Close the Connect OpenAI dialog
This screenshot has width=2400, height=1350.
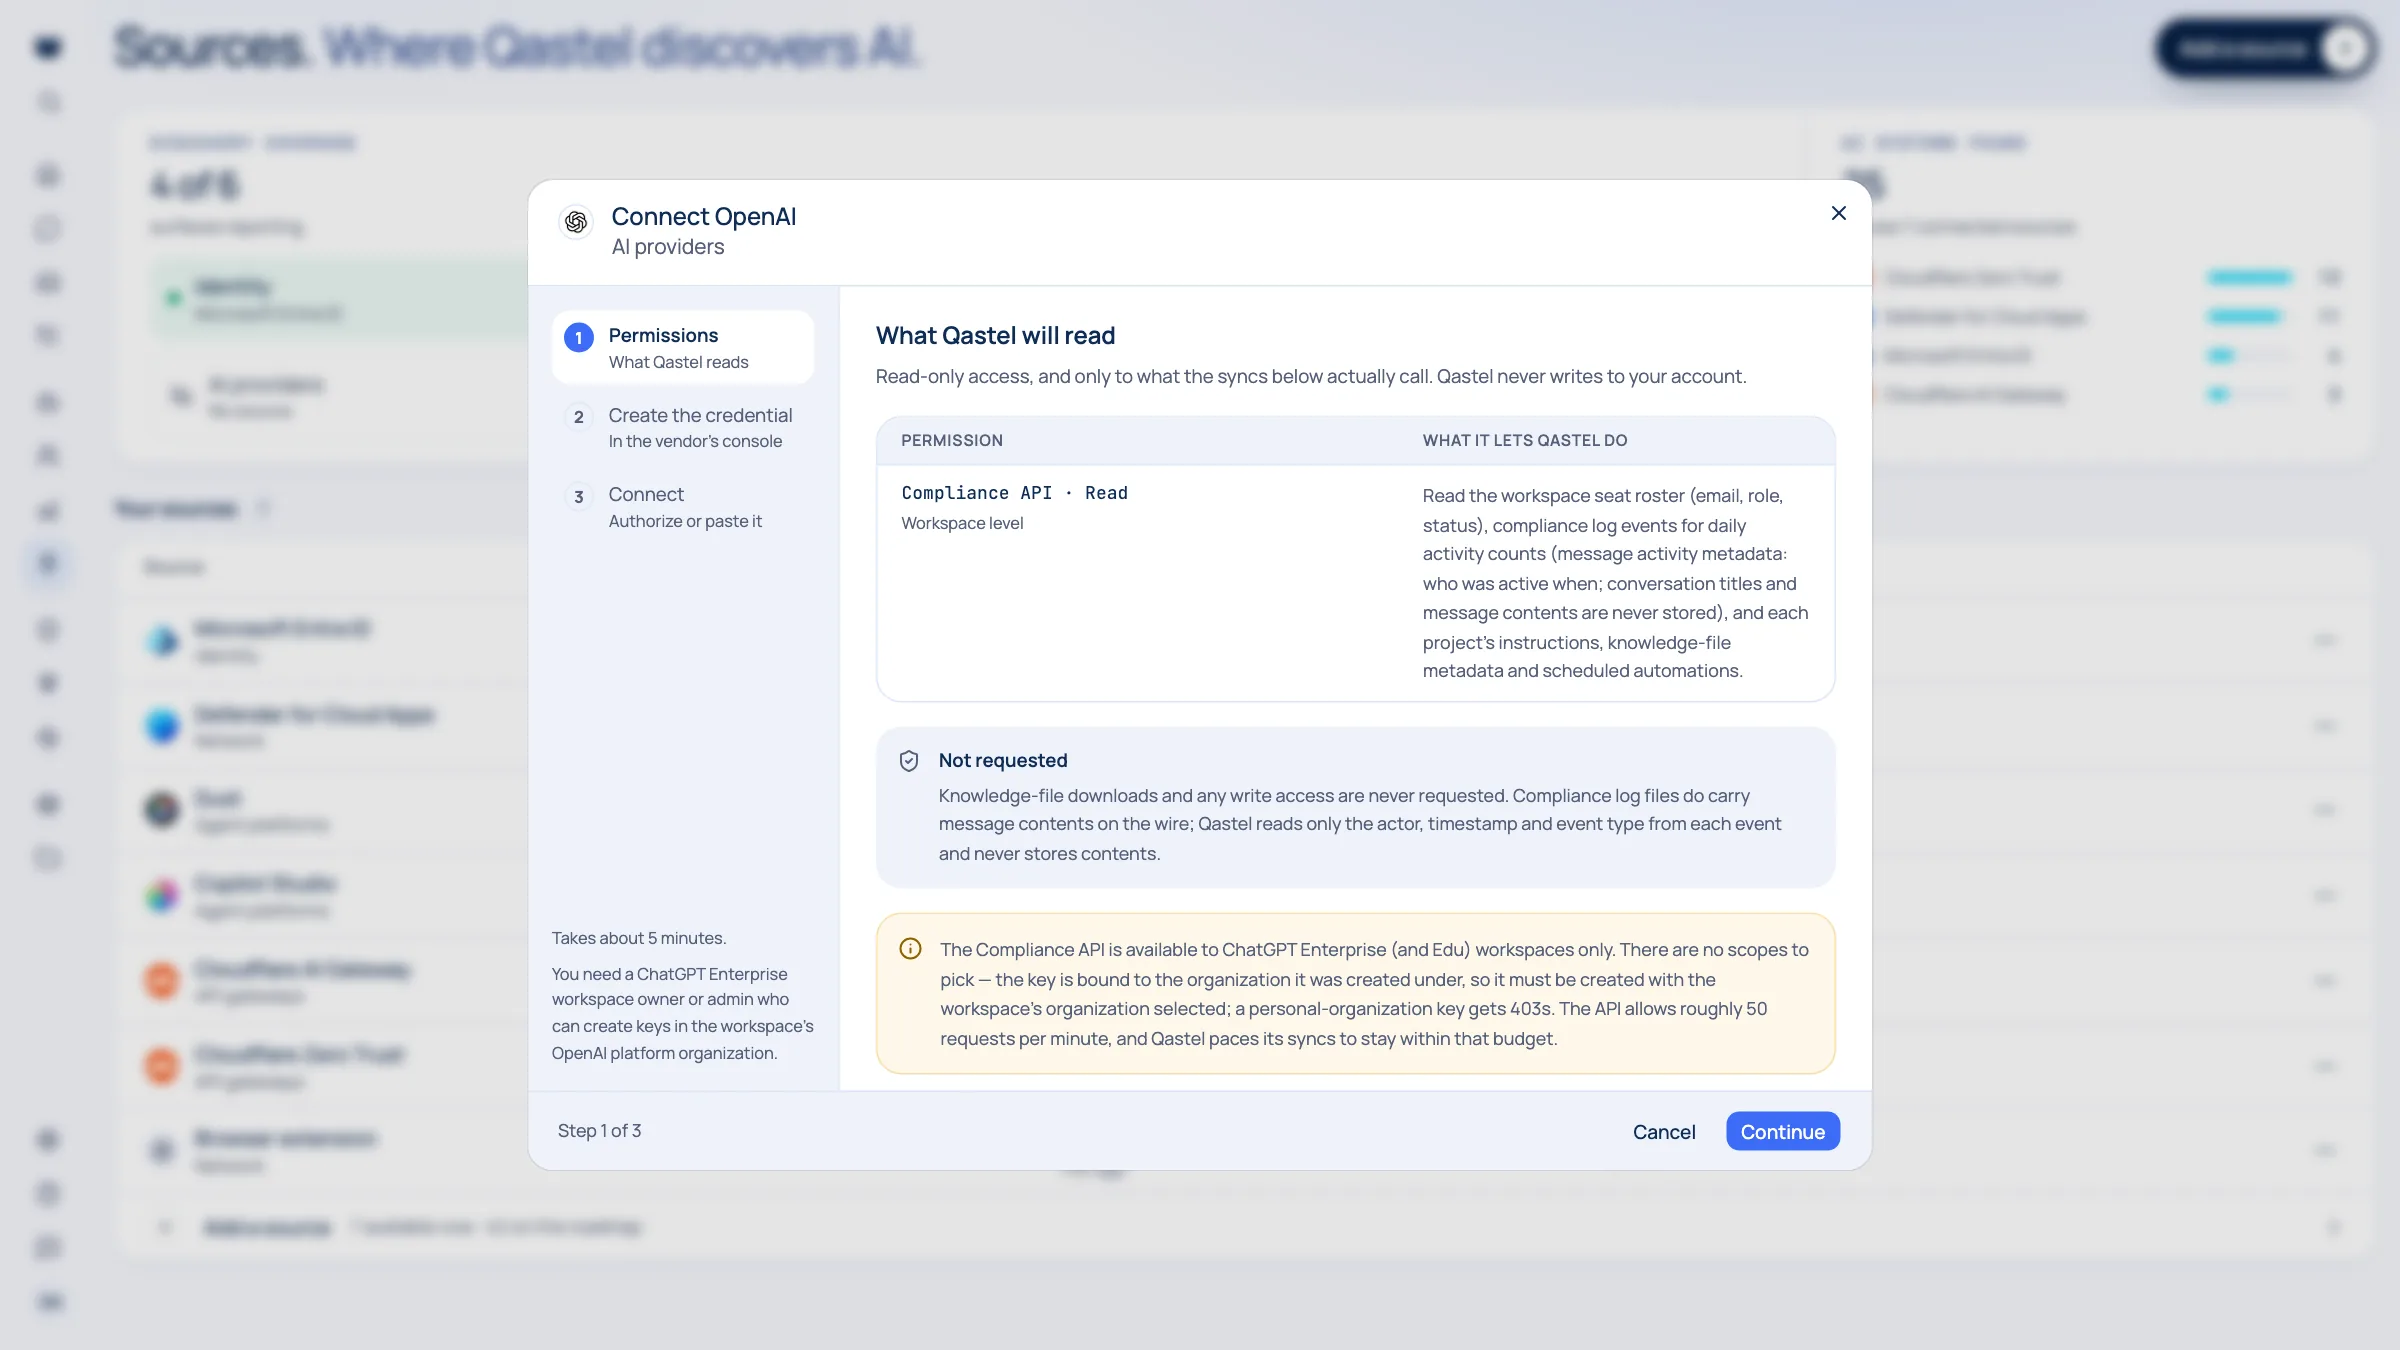click(1838, 213)
